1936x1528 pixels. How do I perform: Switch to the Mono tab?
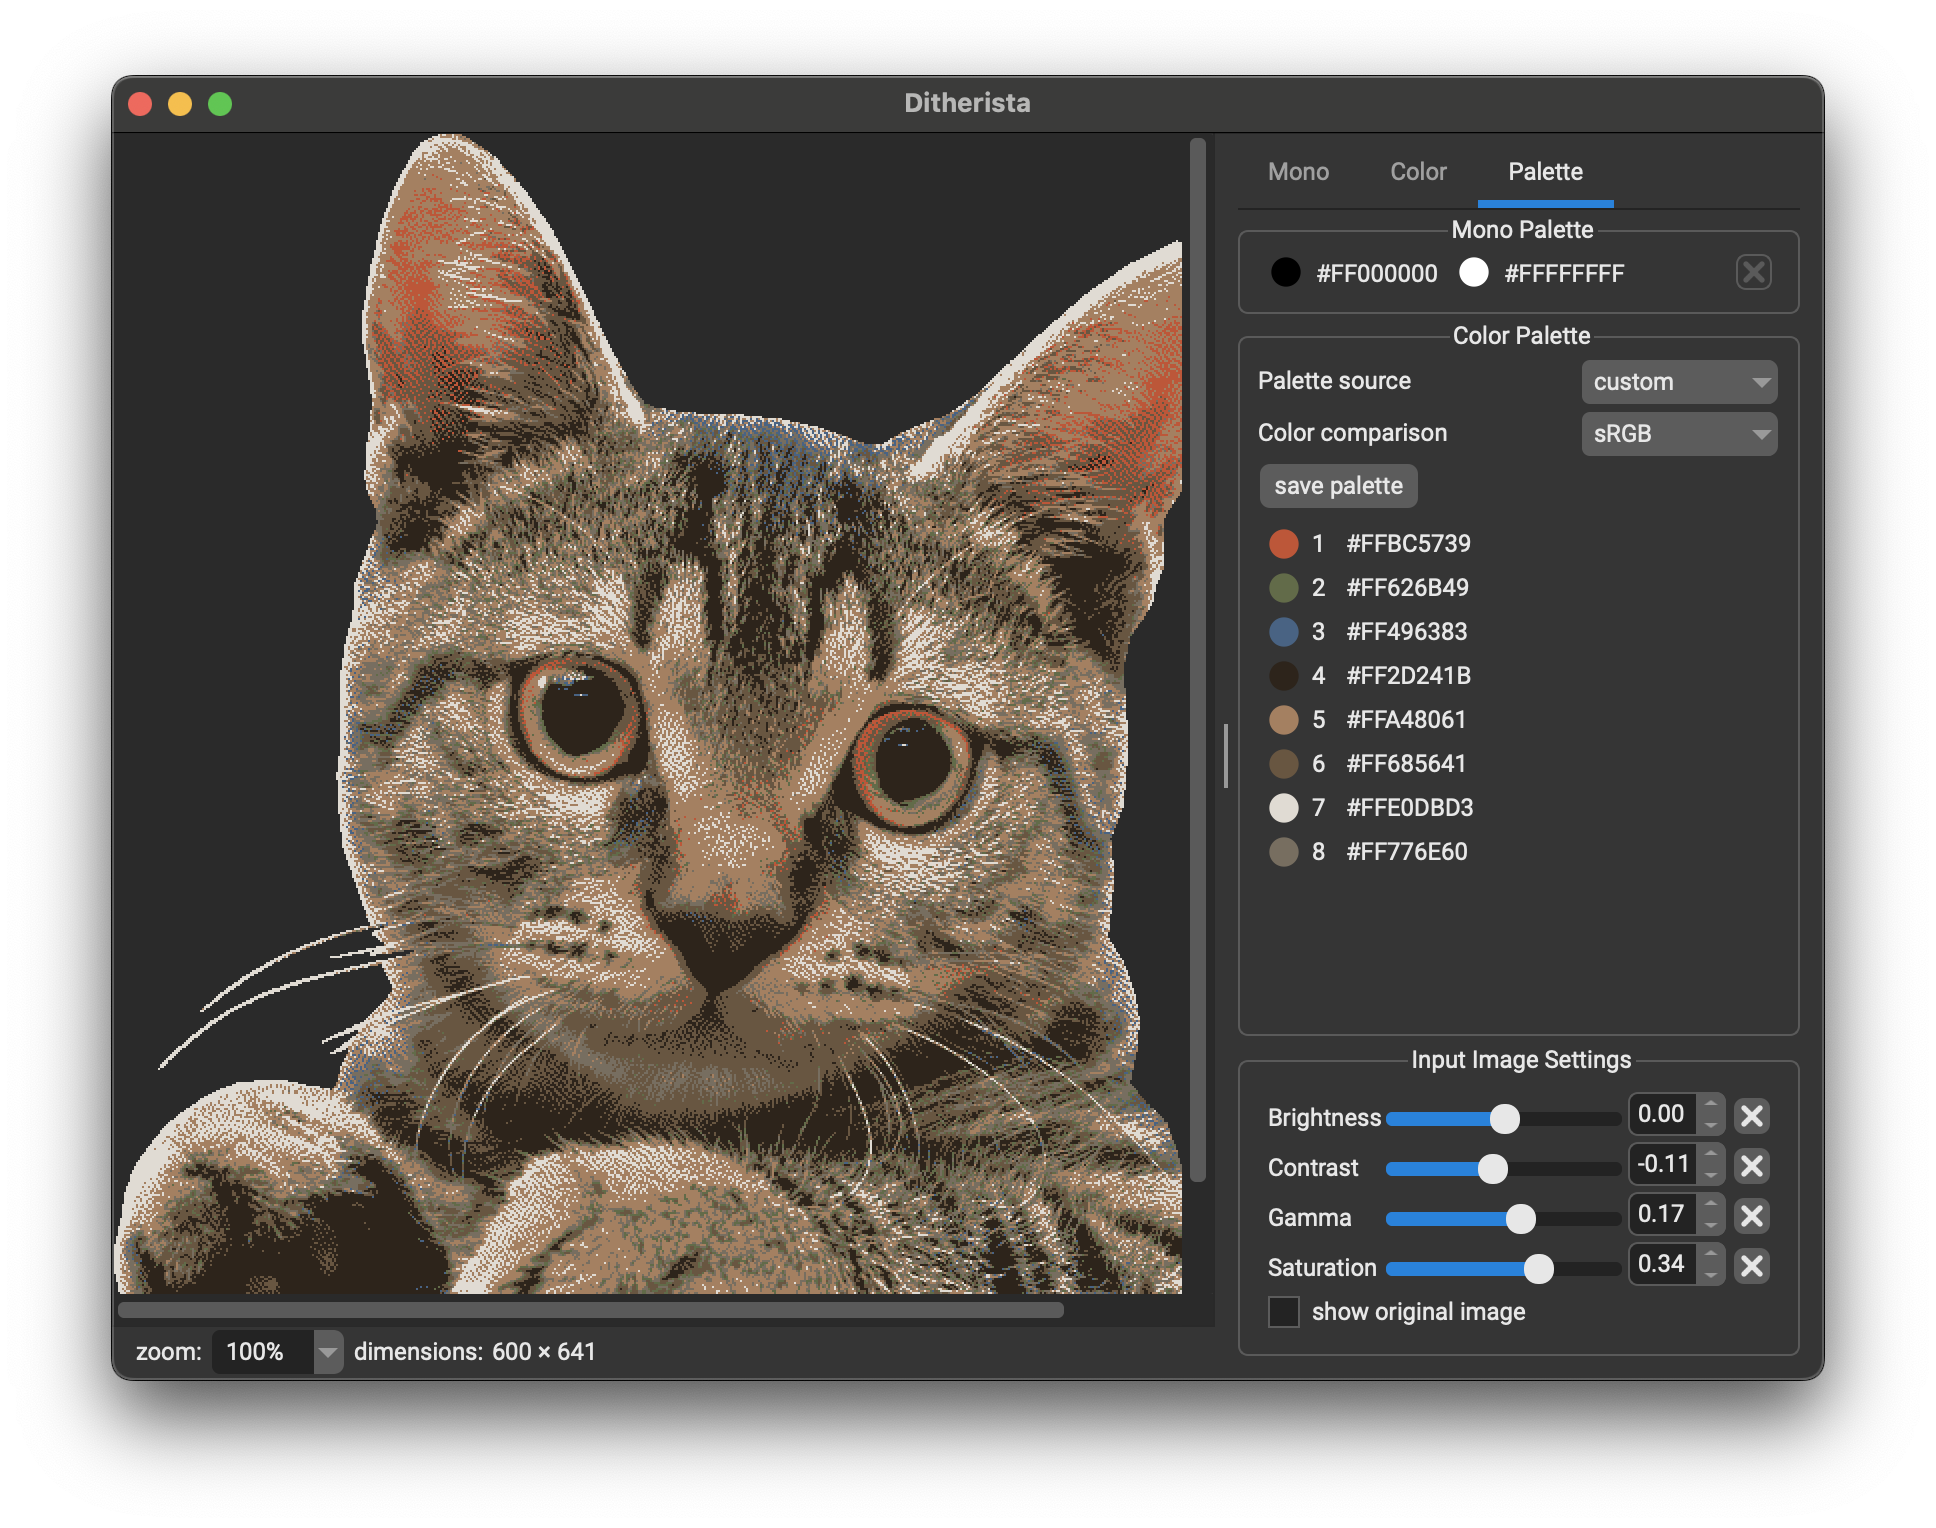click(x=1298, y=172)
